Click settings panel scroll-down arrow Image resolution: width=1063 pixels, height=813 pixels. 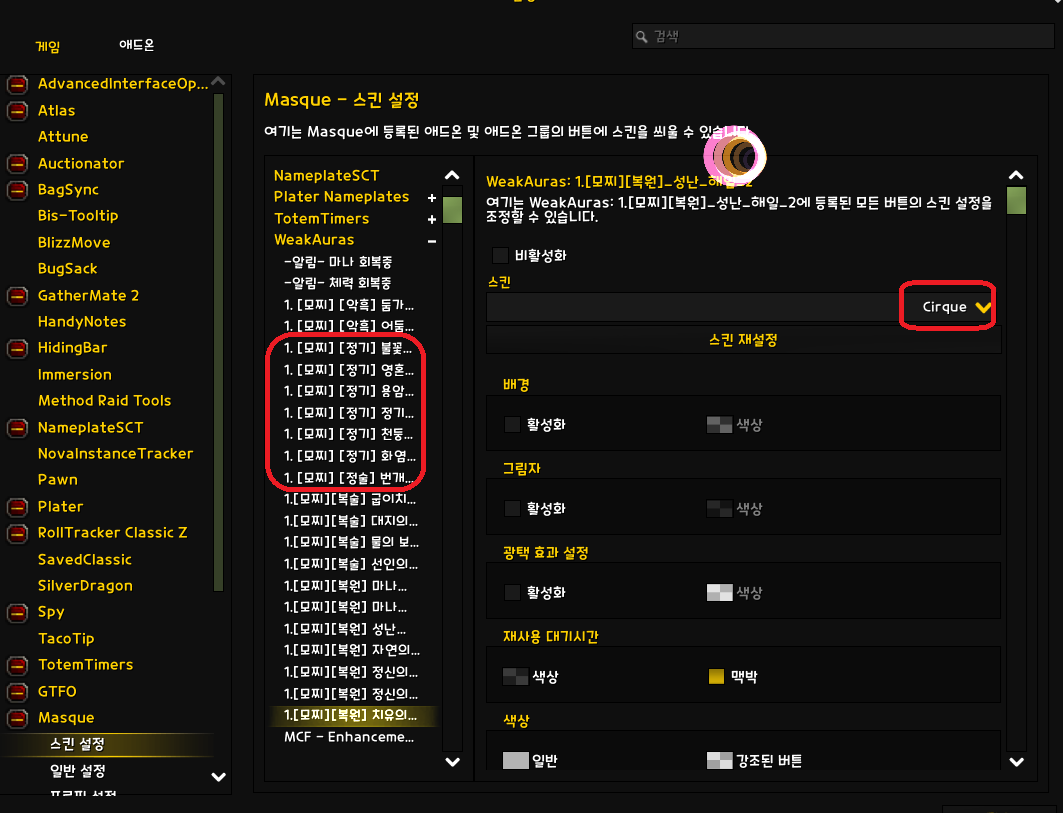(x=1016, y=761)
